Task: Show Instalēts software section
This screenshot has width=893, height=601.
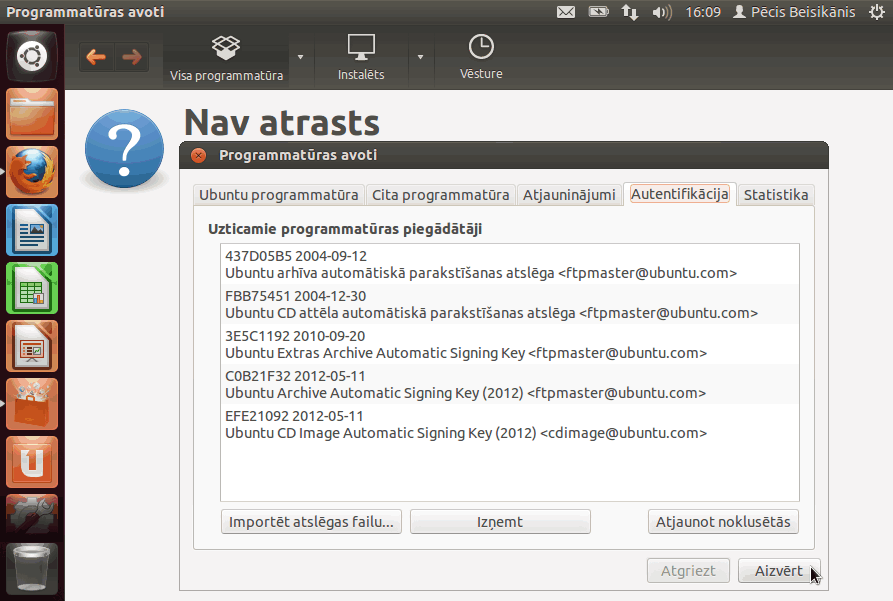Action: 361,57
